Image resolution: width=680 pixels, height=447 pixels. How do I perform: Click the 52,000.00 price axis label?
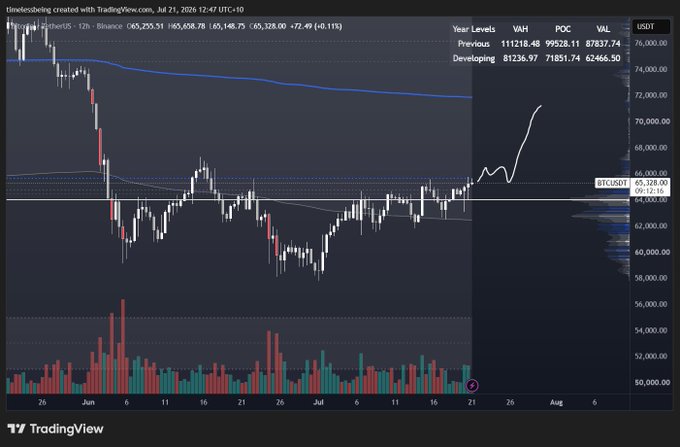(651, 356)
